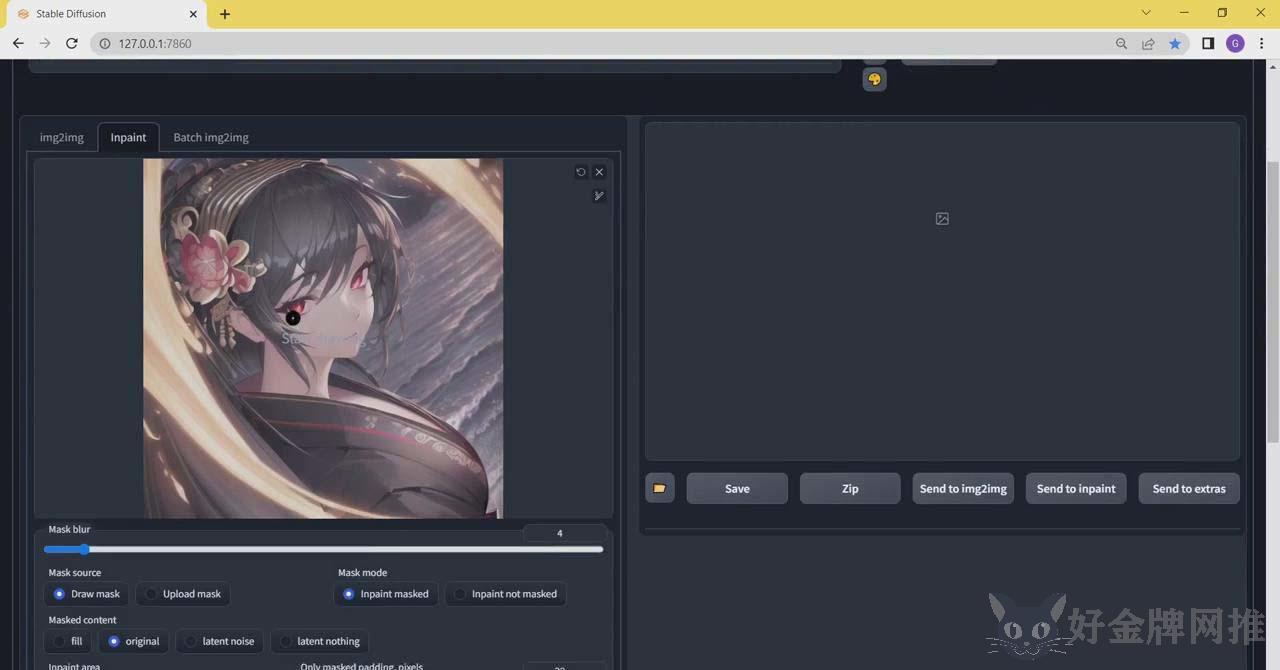Click the Mask mode label
This screenshot has width=1280, height=670.
click(x=362, y=573)
